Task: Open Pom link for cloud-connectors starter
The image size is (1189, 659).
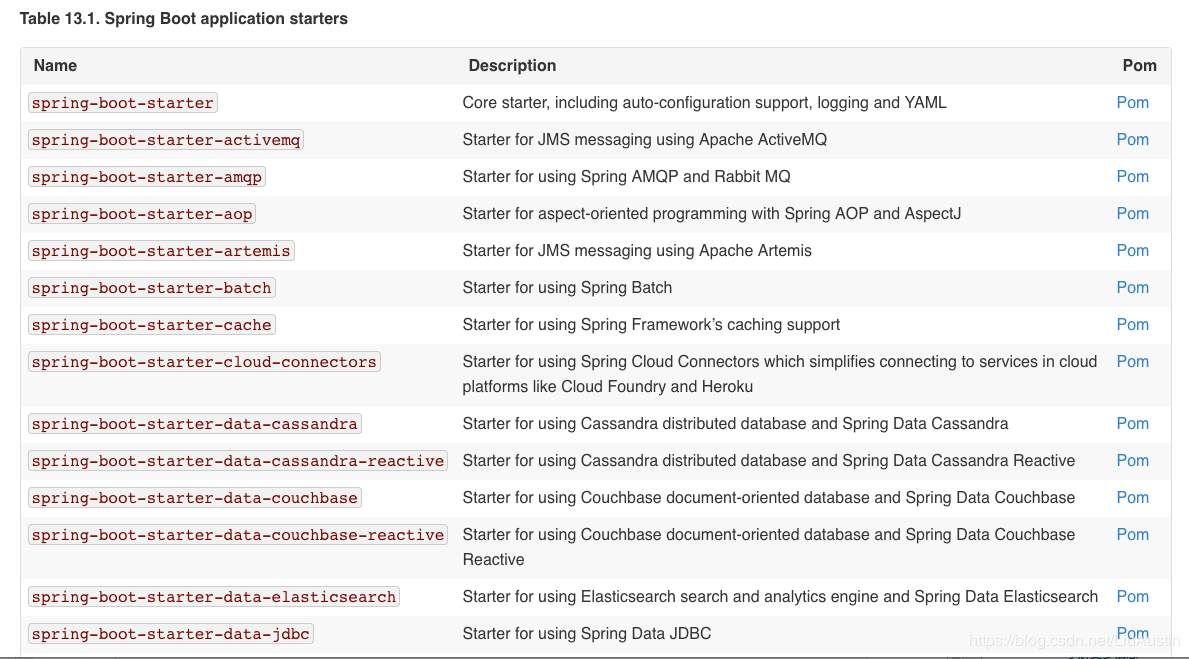Action: coord(1132,362)
